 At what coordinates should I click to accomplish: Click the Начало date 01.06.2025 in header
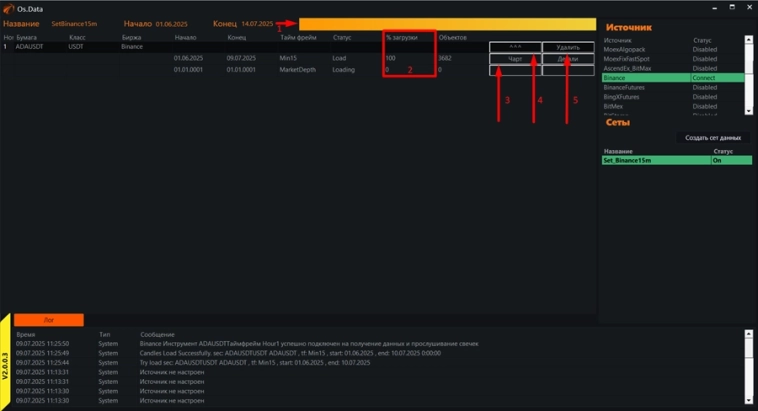pos(172,24)
